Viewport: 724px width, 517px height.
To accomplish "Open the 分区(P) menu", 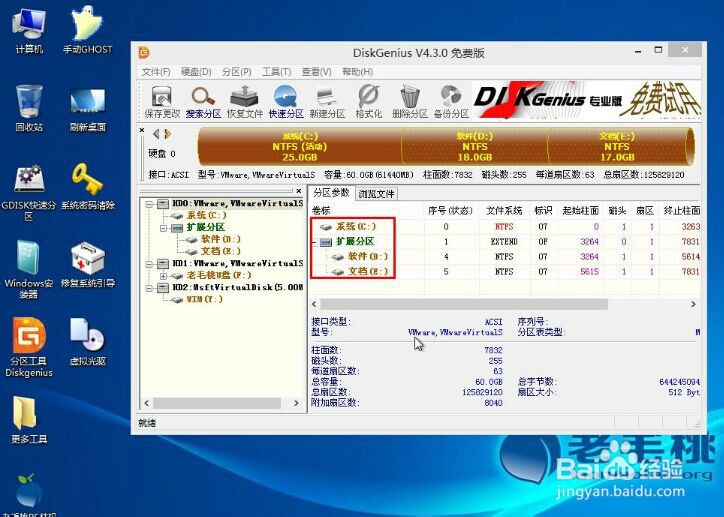I will [x=236, y=72].
